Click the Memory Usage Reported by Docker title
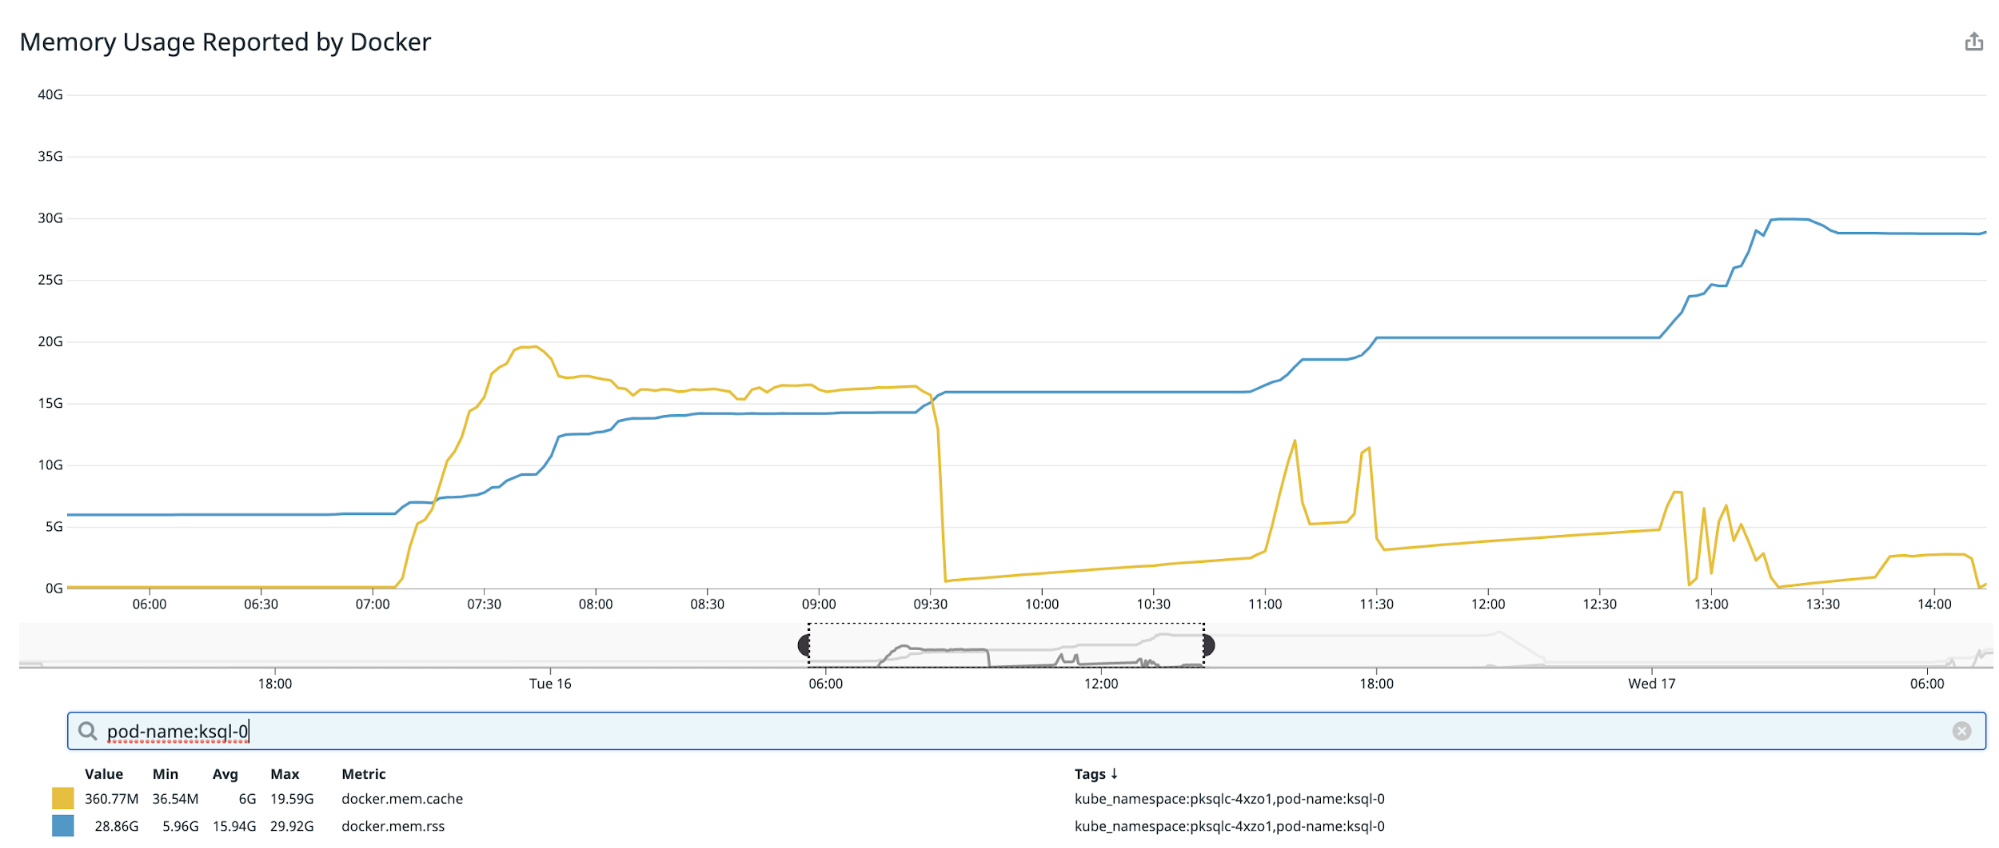This screenshot has height=848, width=1999. (225, 42)
